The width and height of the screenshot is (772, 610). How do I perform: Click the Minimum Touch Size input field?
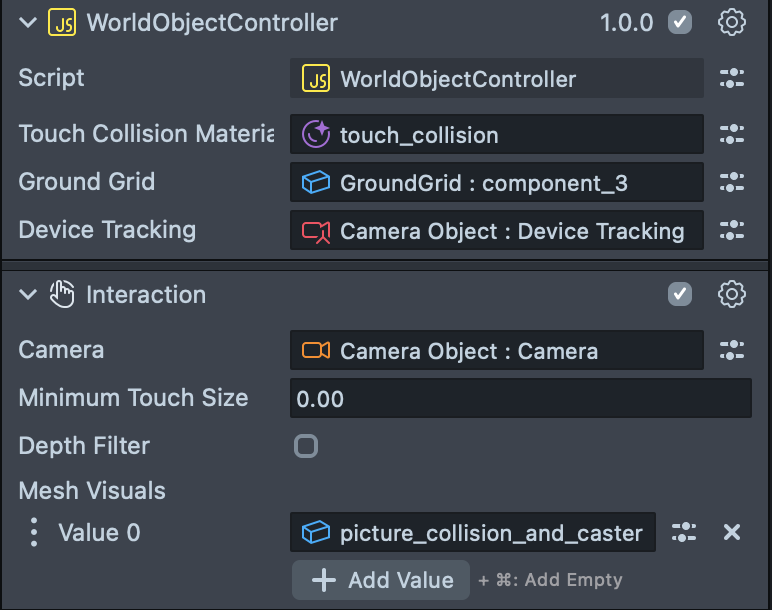pos(520,398)
